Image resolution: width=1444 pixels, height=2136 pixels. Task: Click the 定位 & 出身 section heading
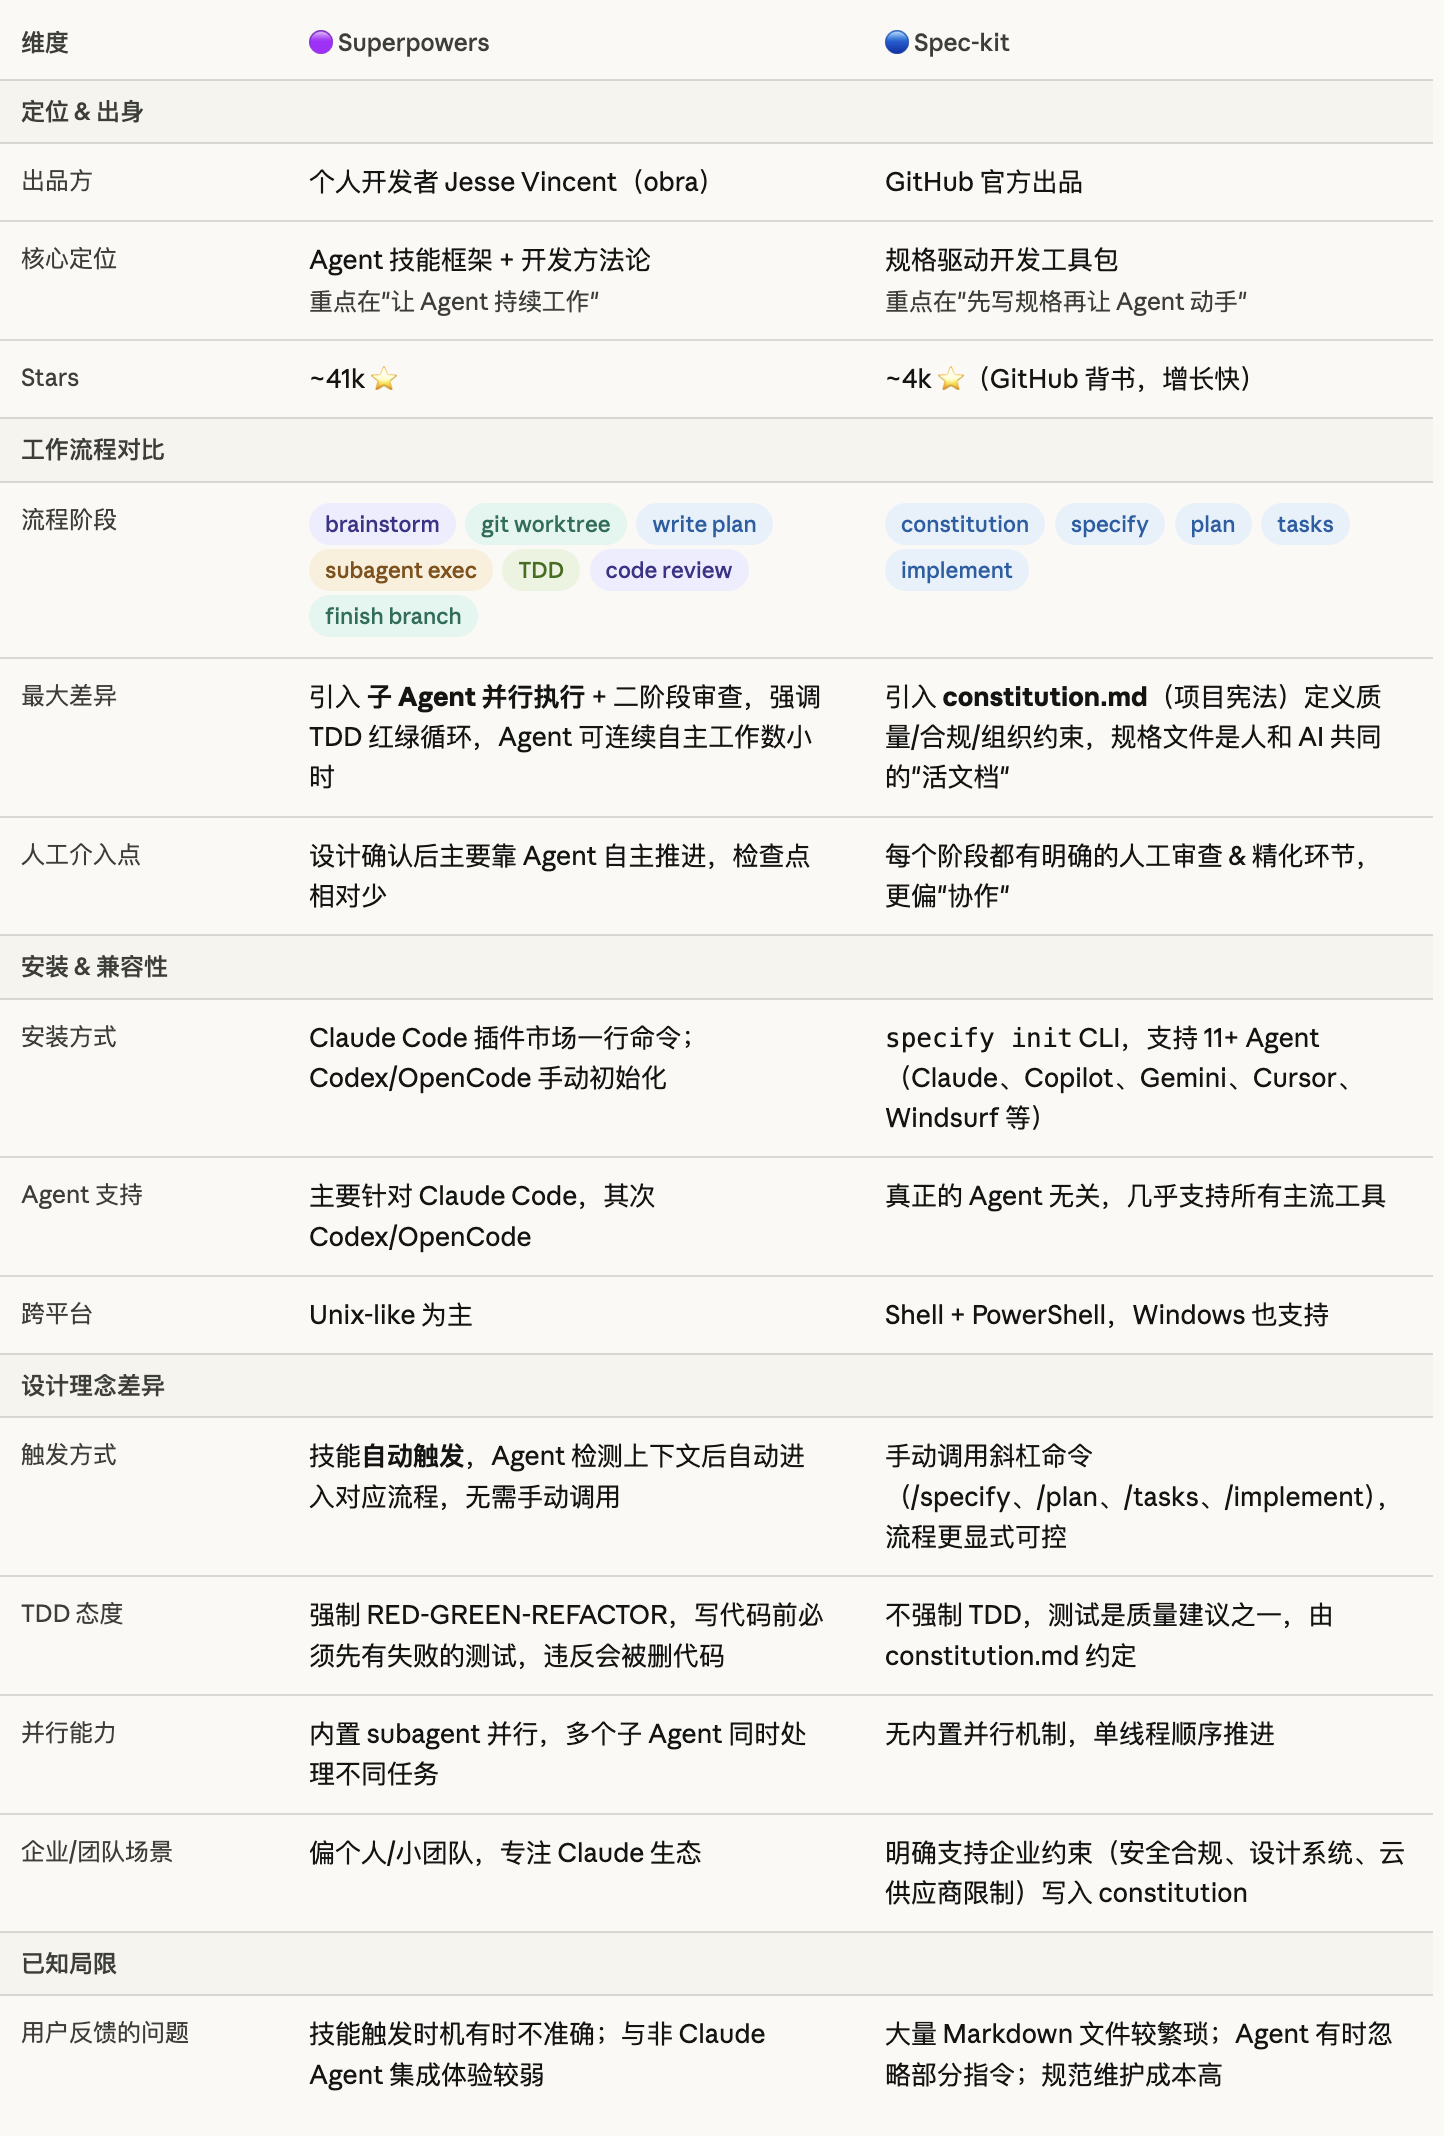click(82, 112)
